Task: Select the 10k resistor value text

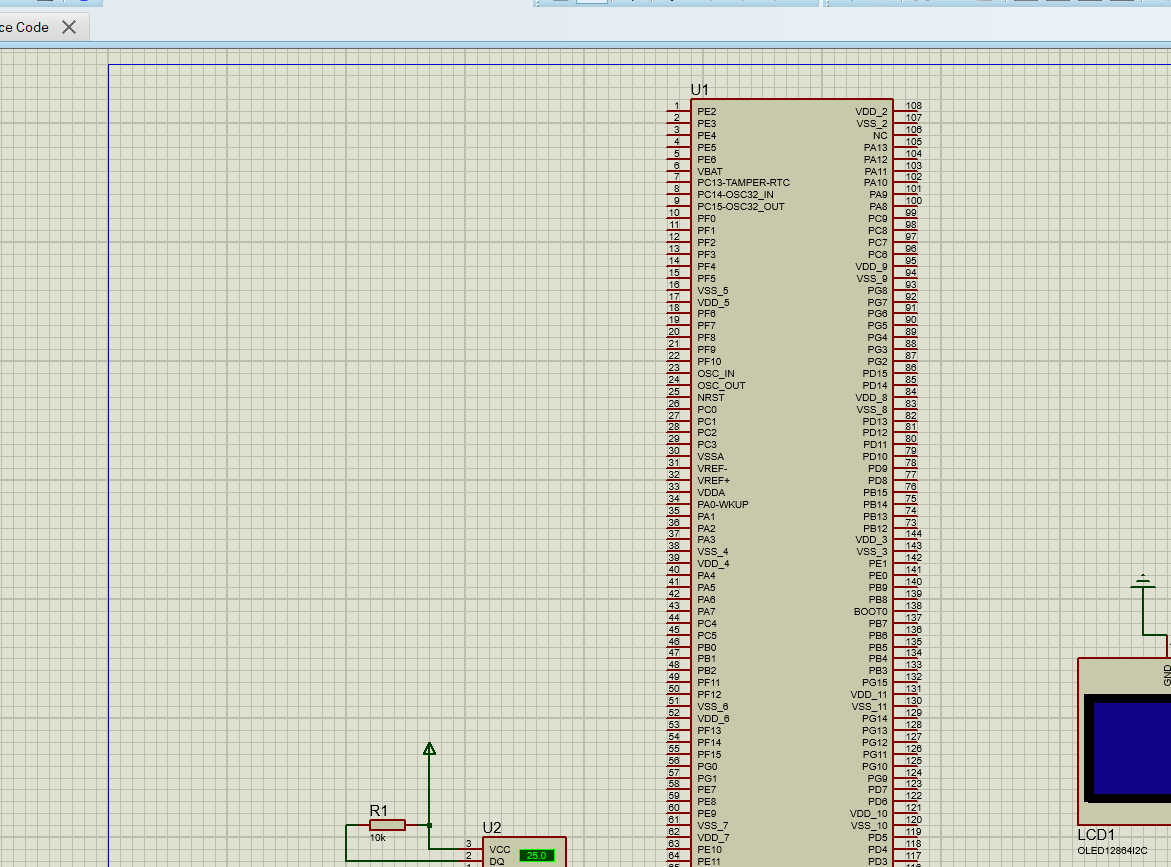Action: click(x=378, y=838)
